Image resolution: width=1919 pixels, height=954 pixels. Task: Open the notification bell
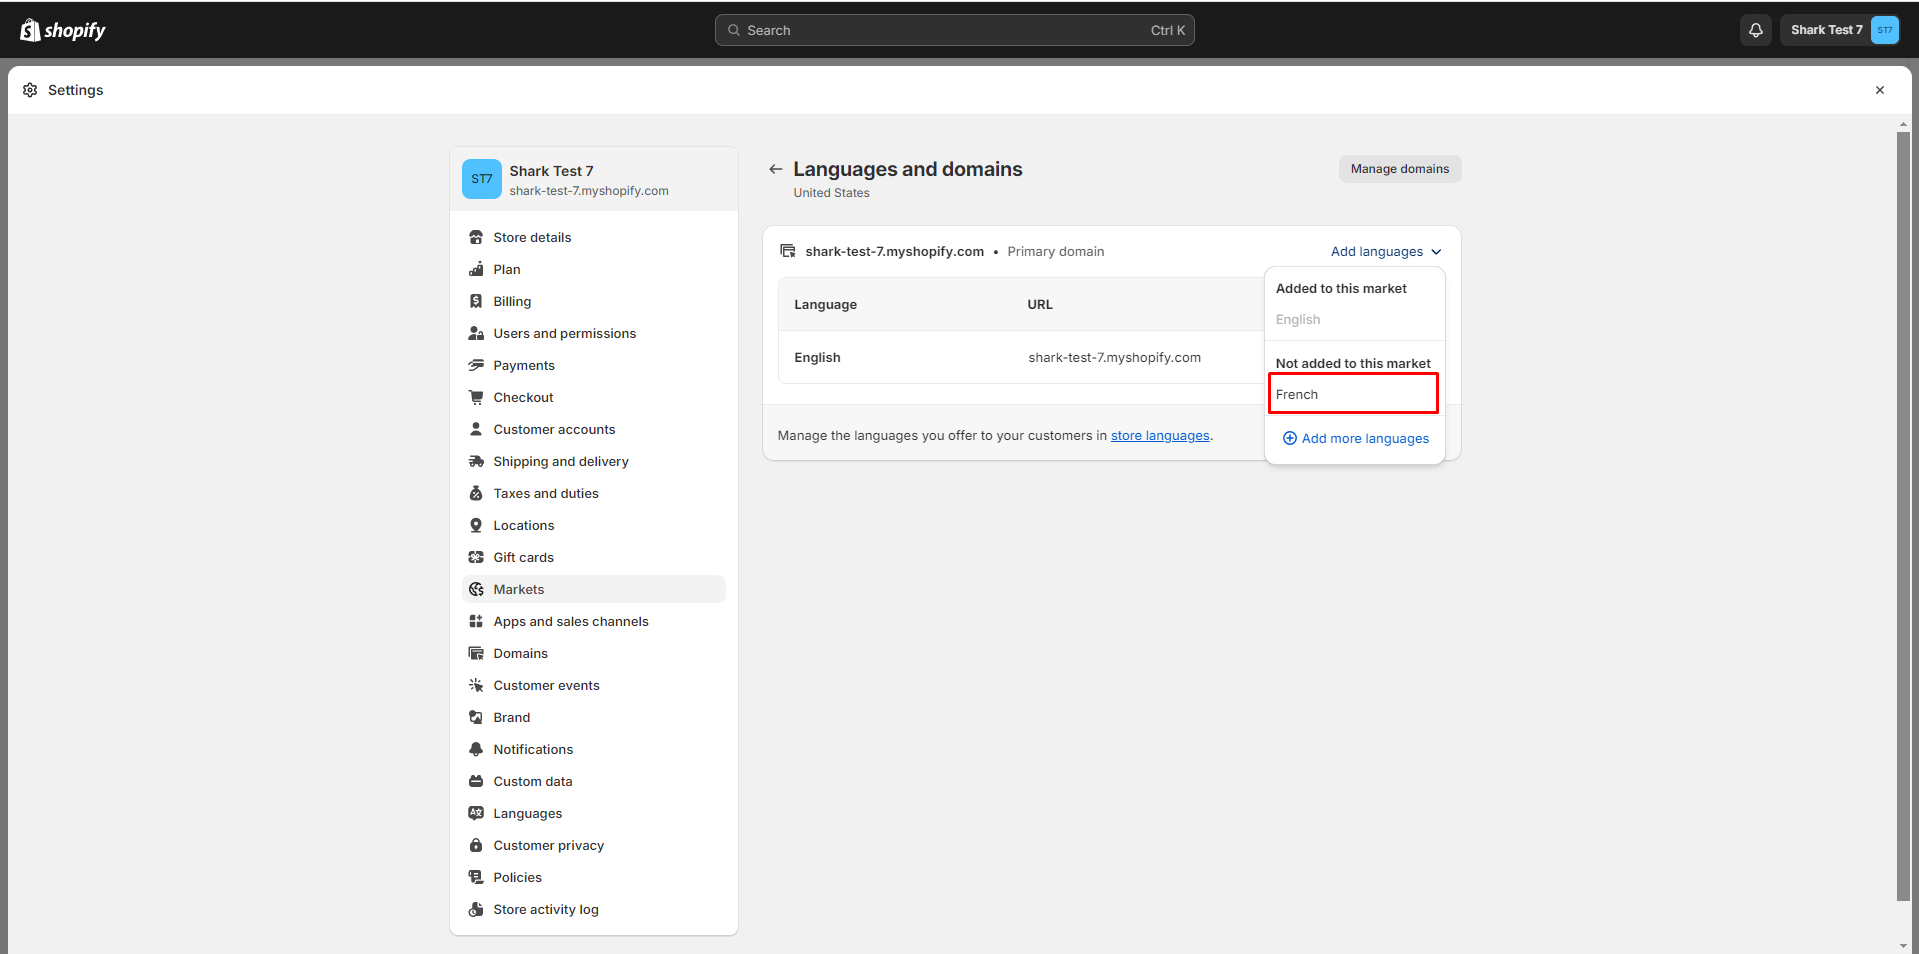tap(1755, 30)
